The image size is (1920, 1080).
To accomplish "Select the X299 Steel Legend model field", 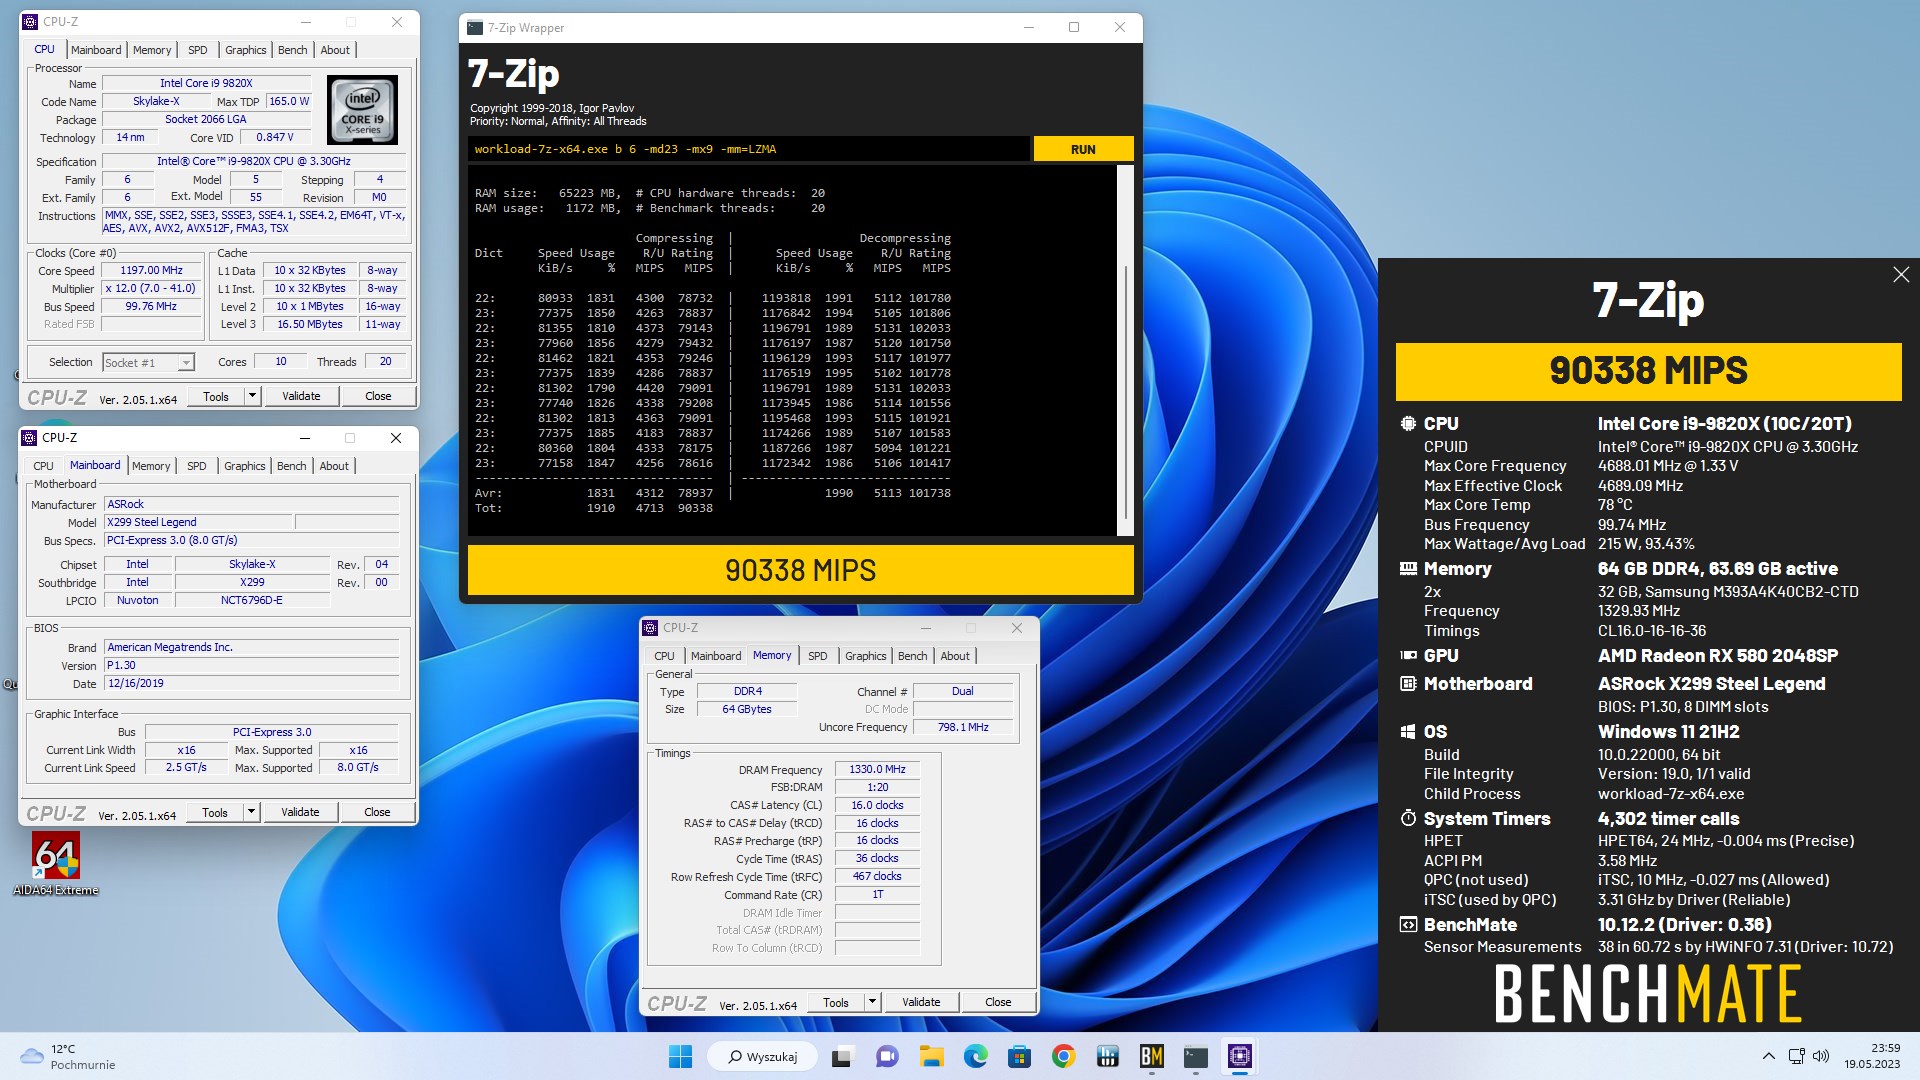I will pyautogui.click(x=198, y=522).
